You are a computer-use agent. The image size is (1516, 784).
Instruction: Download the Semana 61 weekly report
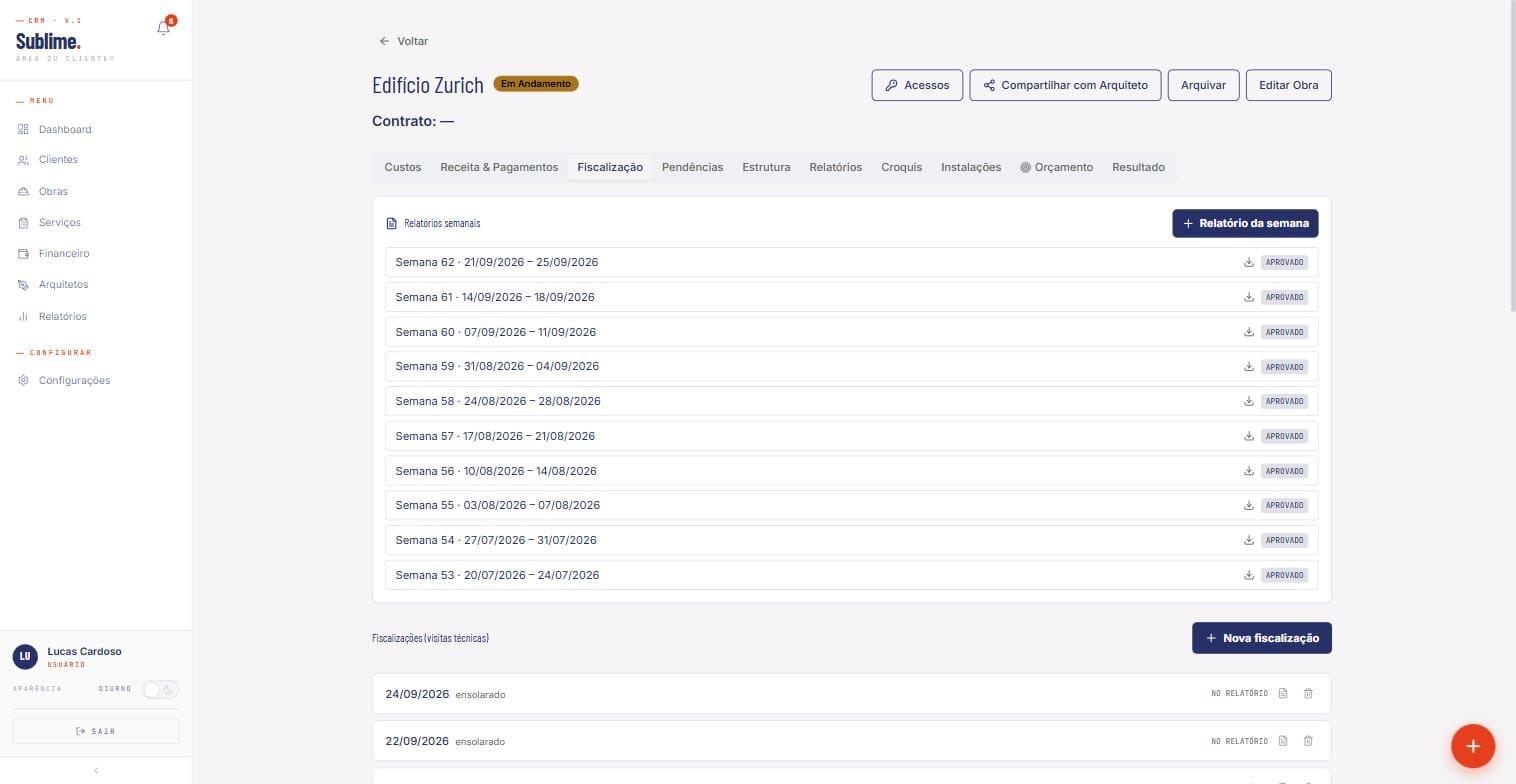pos(1249,297)
